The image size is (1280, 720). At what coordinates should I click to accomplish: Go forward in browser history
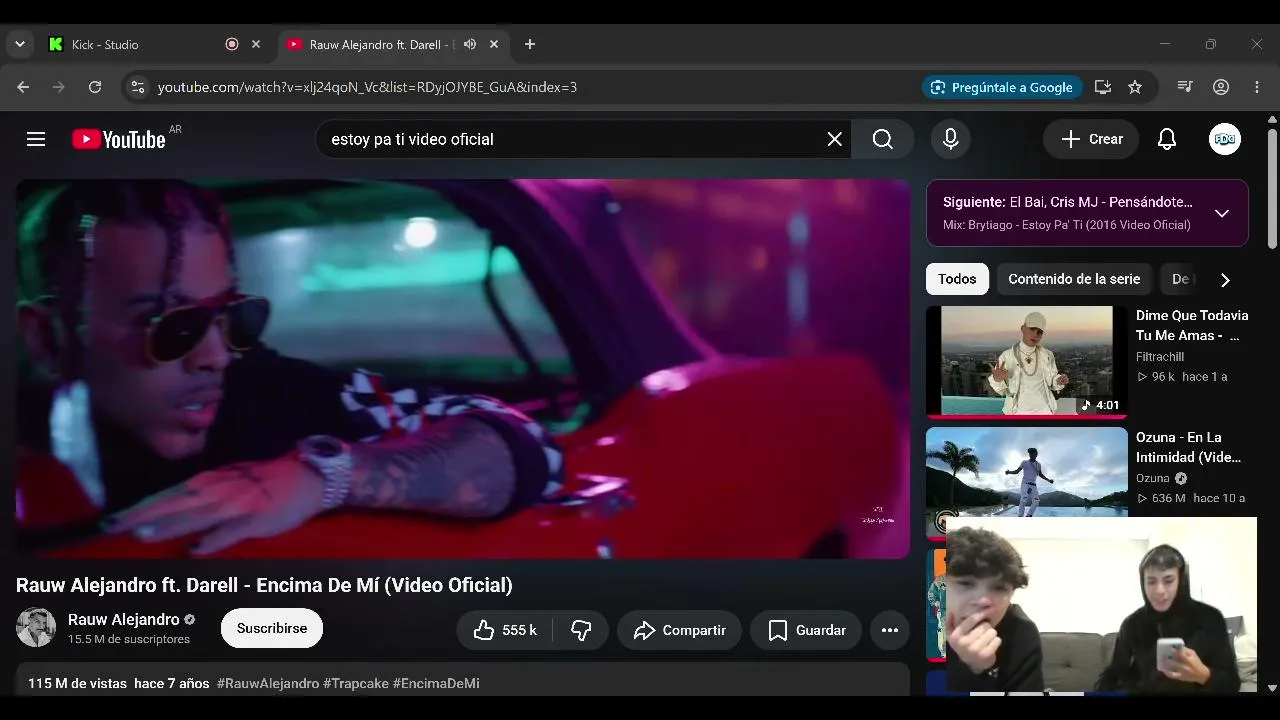(59, 87)
